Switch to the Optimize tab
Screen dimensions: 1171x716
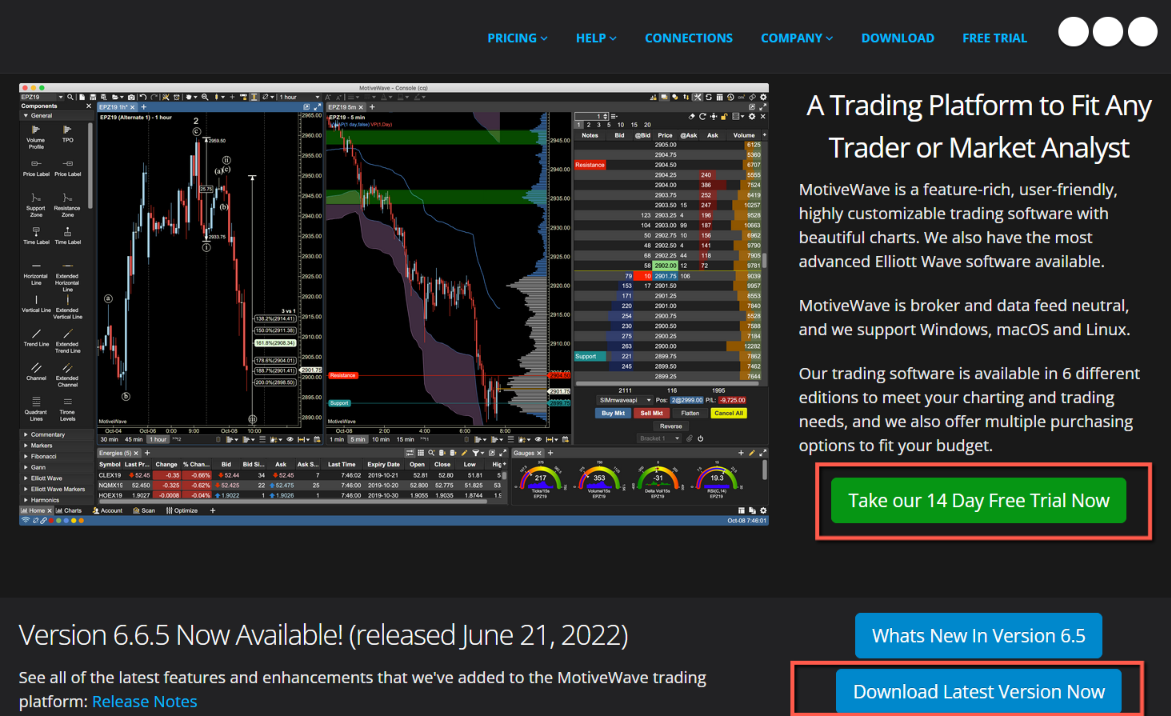point(181,511)
